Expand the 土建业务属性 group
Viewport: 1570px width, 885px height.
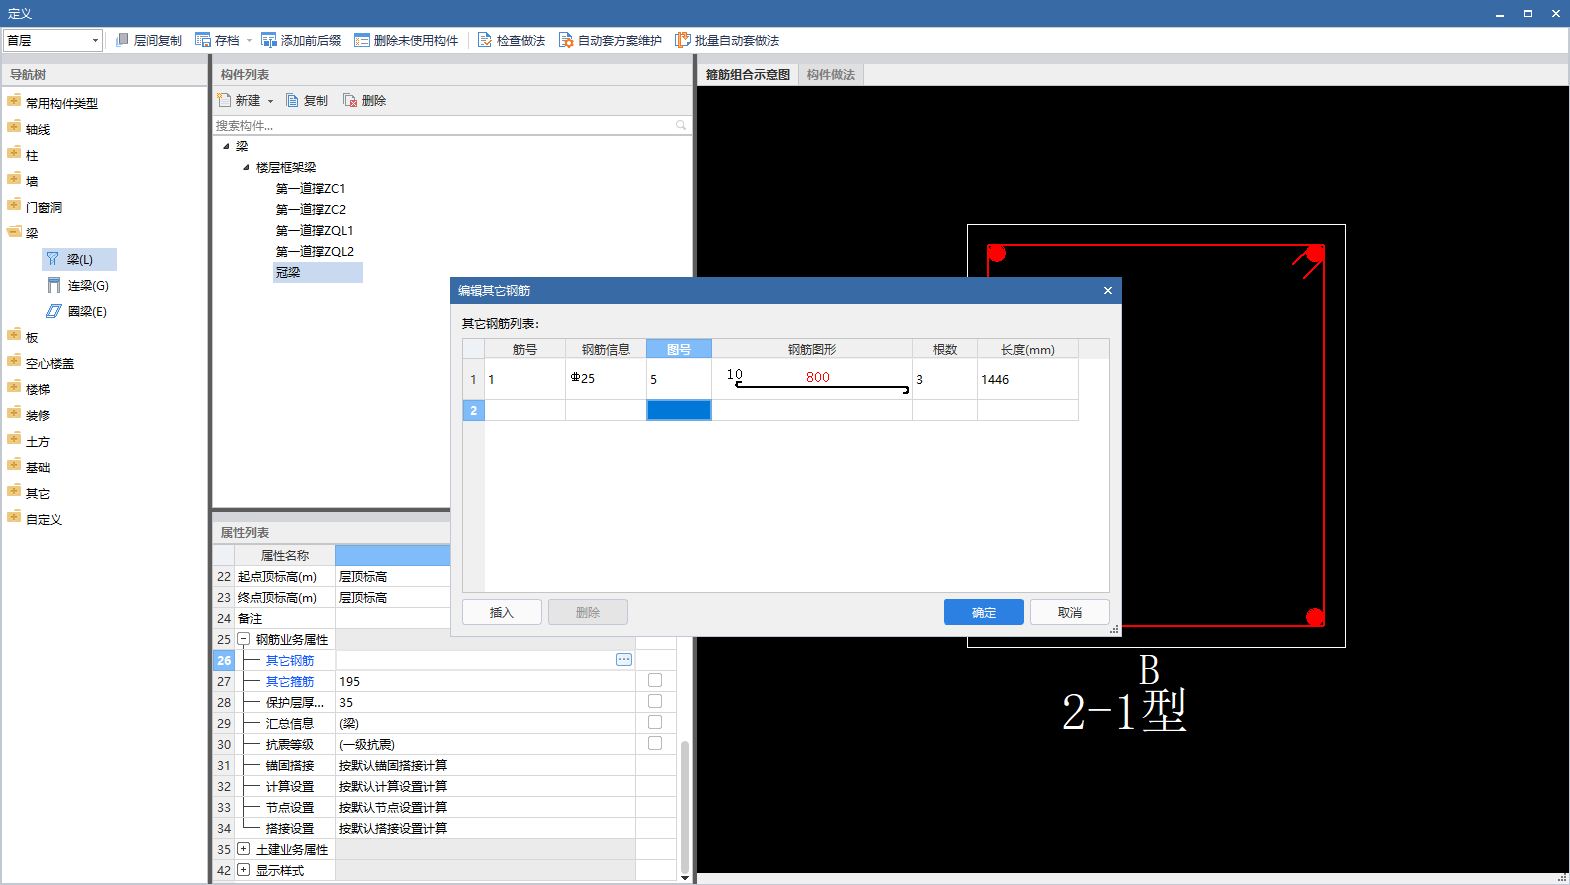point(243,849)
